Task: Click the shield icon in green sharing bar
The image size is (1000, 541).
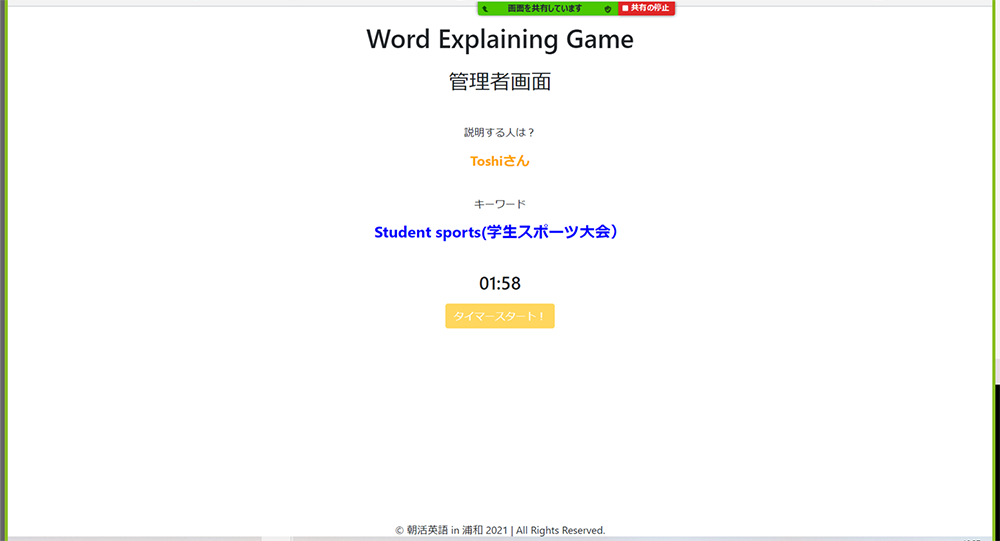Action: coord(608,8)
